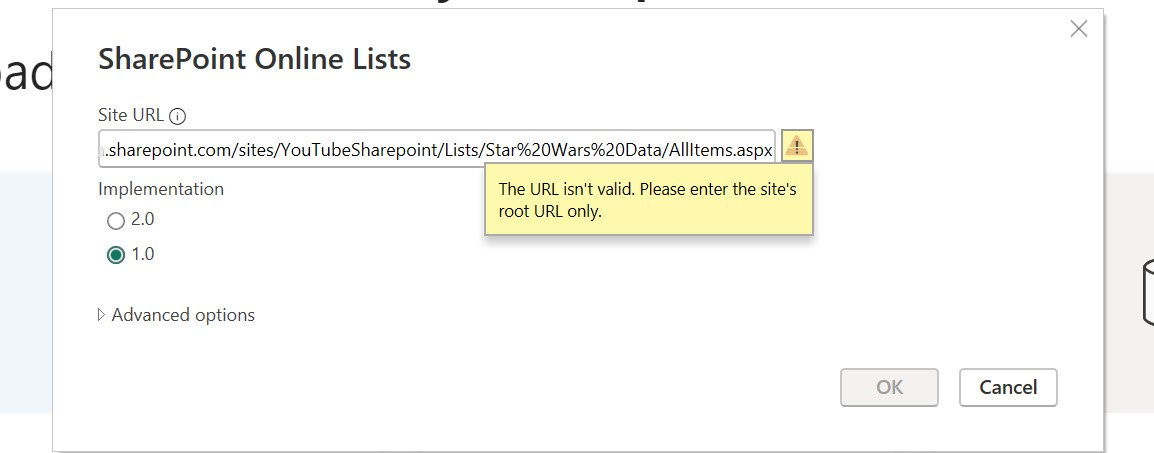The height and width of the screenshot is (453, 1154).
Task: Click the Site URL info icon
Action: coord(177,116)
